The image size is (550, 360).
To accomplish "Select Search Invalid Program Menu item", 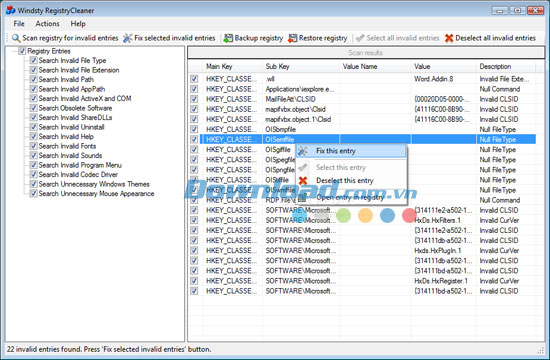I will click(x=80, y=165).
